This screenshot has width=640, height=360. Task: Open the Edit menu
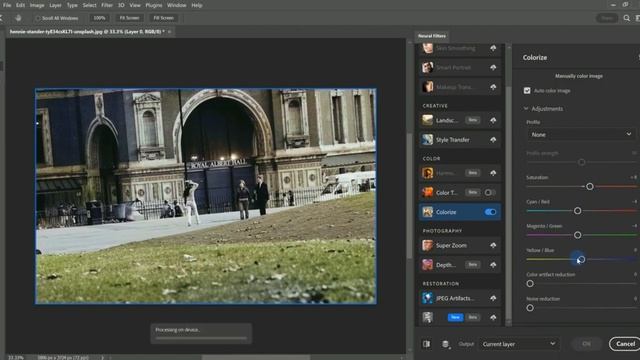(20, 5)
